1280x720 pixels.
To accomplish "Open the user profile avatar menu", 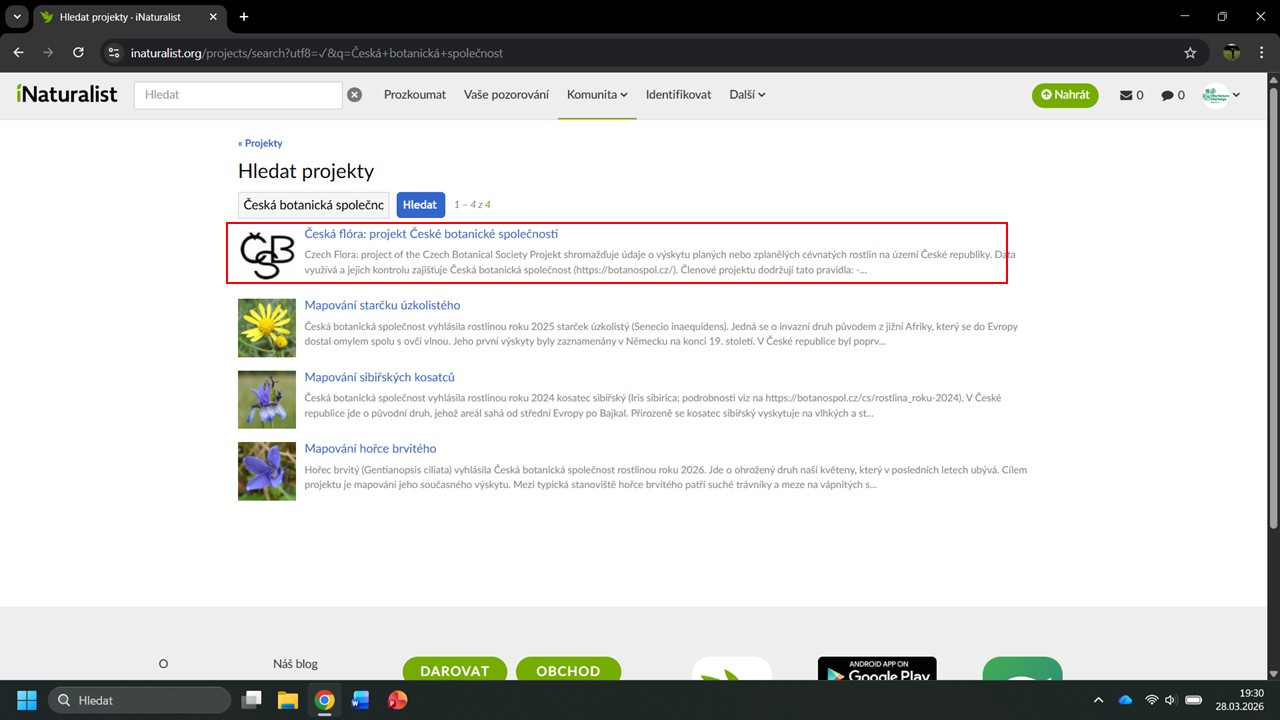I will 1221,95.
